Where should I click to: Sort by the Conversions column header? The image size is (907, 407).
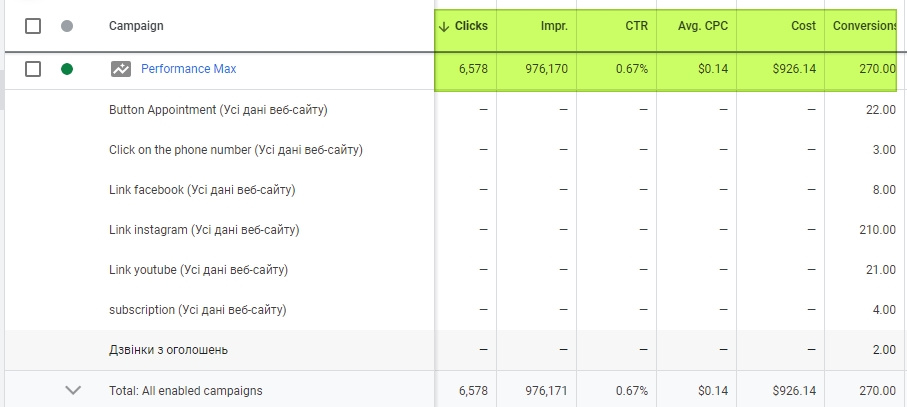[864, 25]
